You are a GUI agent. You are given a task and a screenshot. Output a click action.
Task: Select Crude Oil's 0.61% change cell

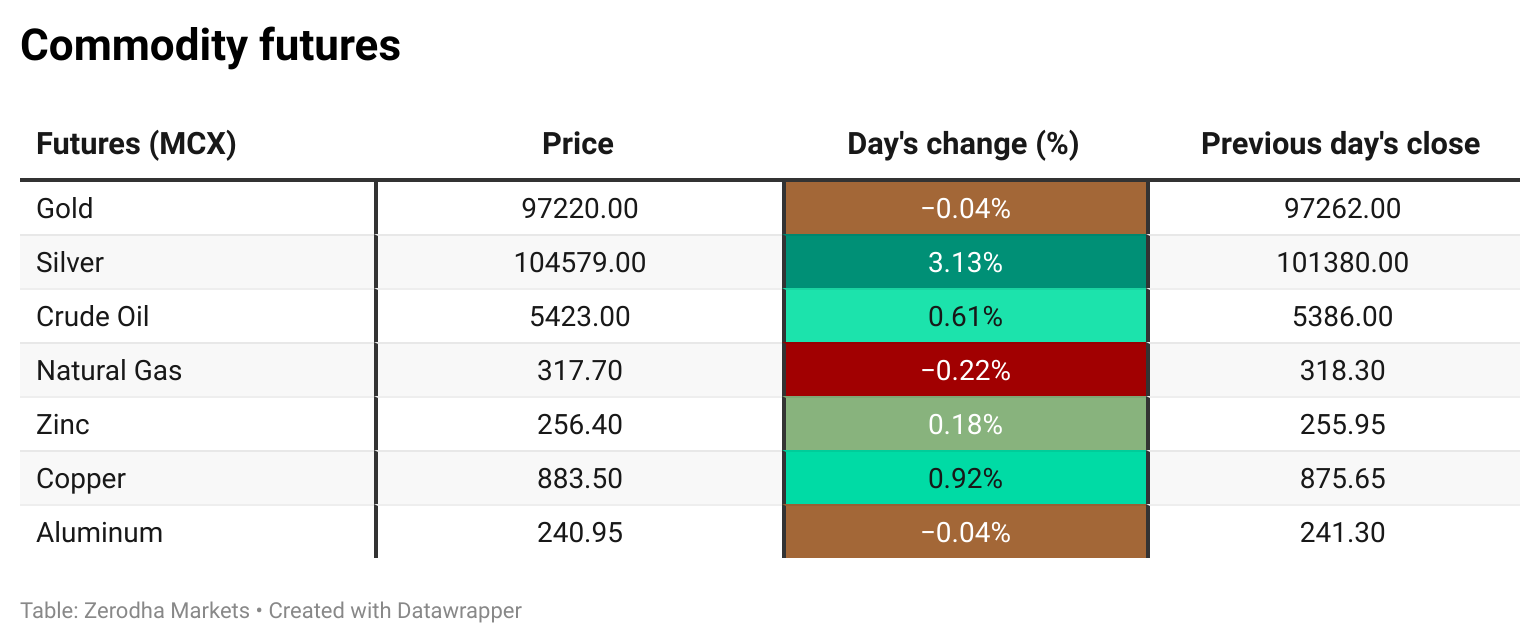point(965,317)
